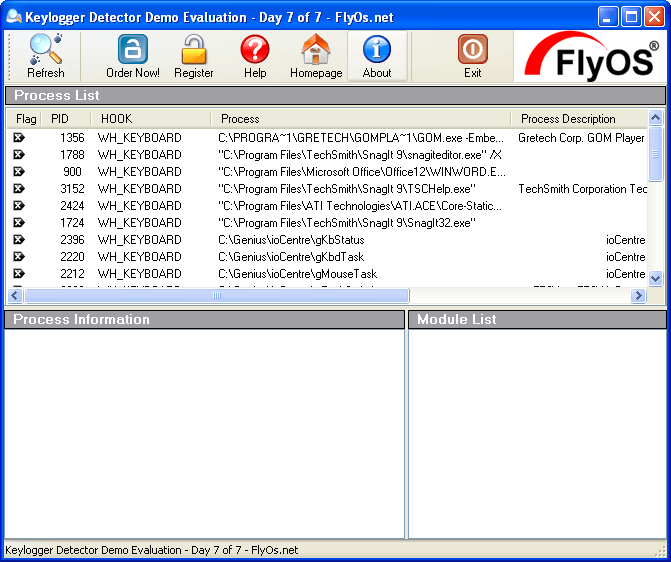Viewport: 671px width, 562px height.
Task: Close the Keylogger Detector window
Action: (654, 17)
